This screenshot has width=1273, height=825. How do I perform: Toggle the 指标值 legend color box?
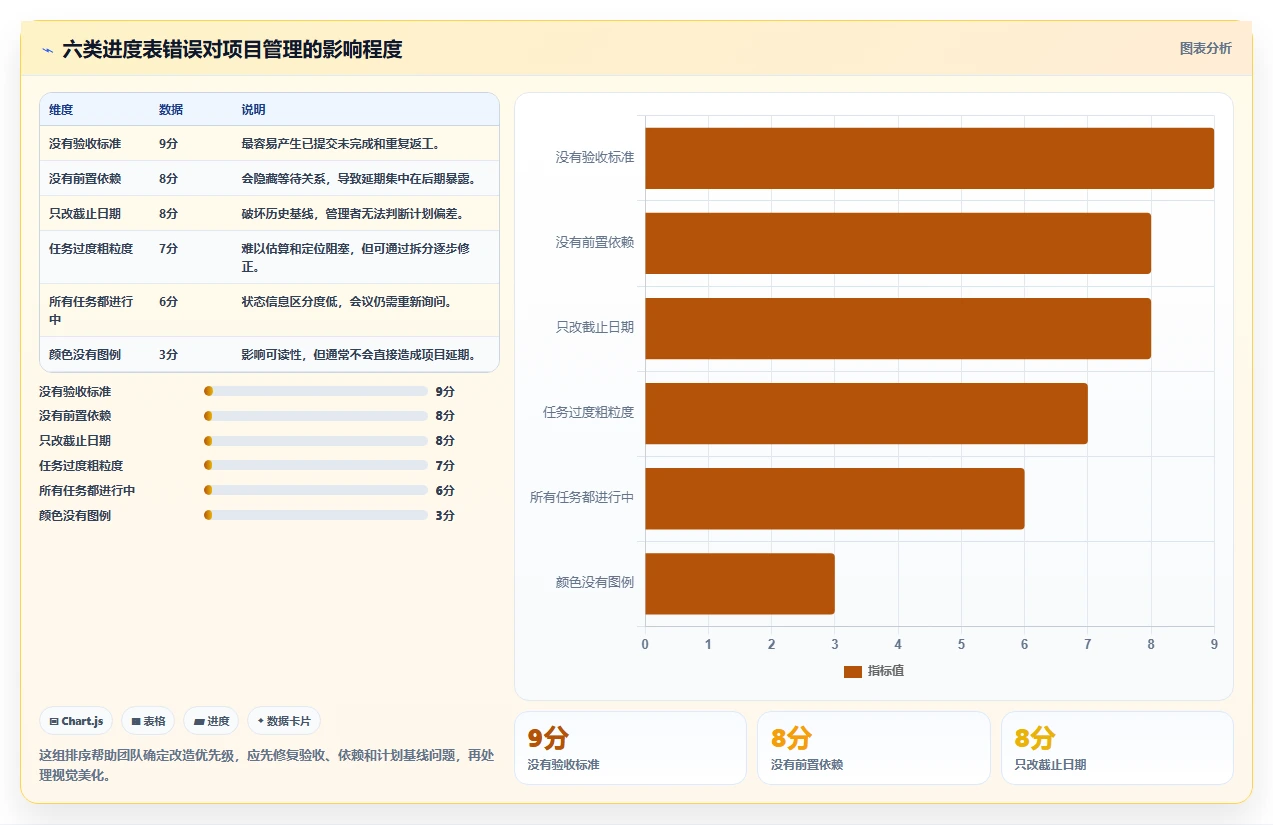coord(852,672)
